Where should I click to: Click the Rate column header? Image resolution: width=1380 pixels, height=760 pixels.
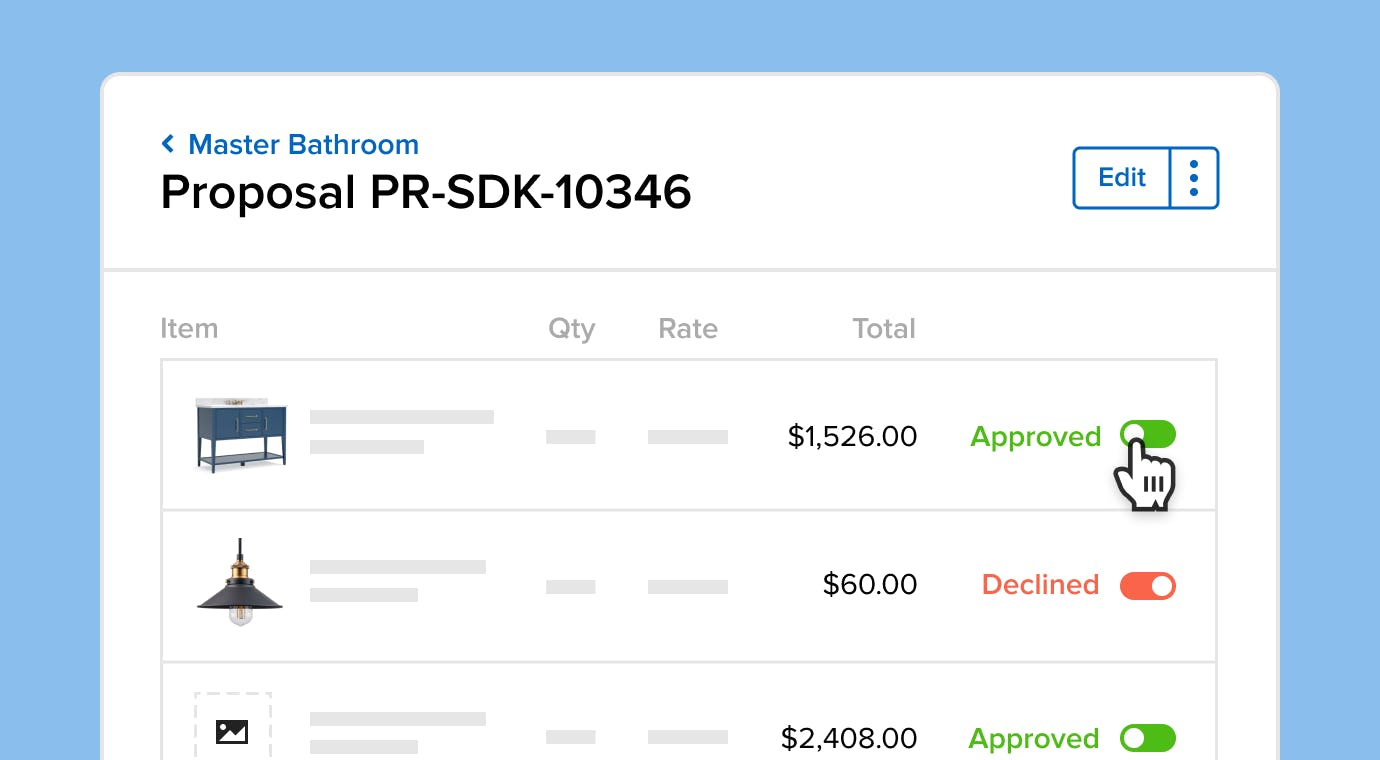point(688,329)
